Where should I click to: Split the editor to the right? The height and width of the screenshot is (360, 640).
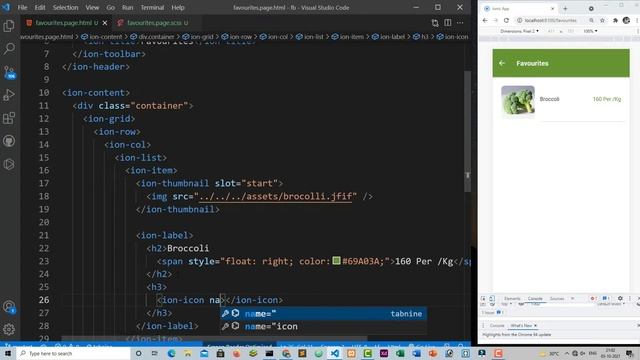(448, 23)
